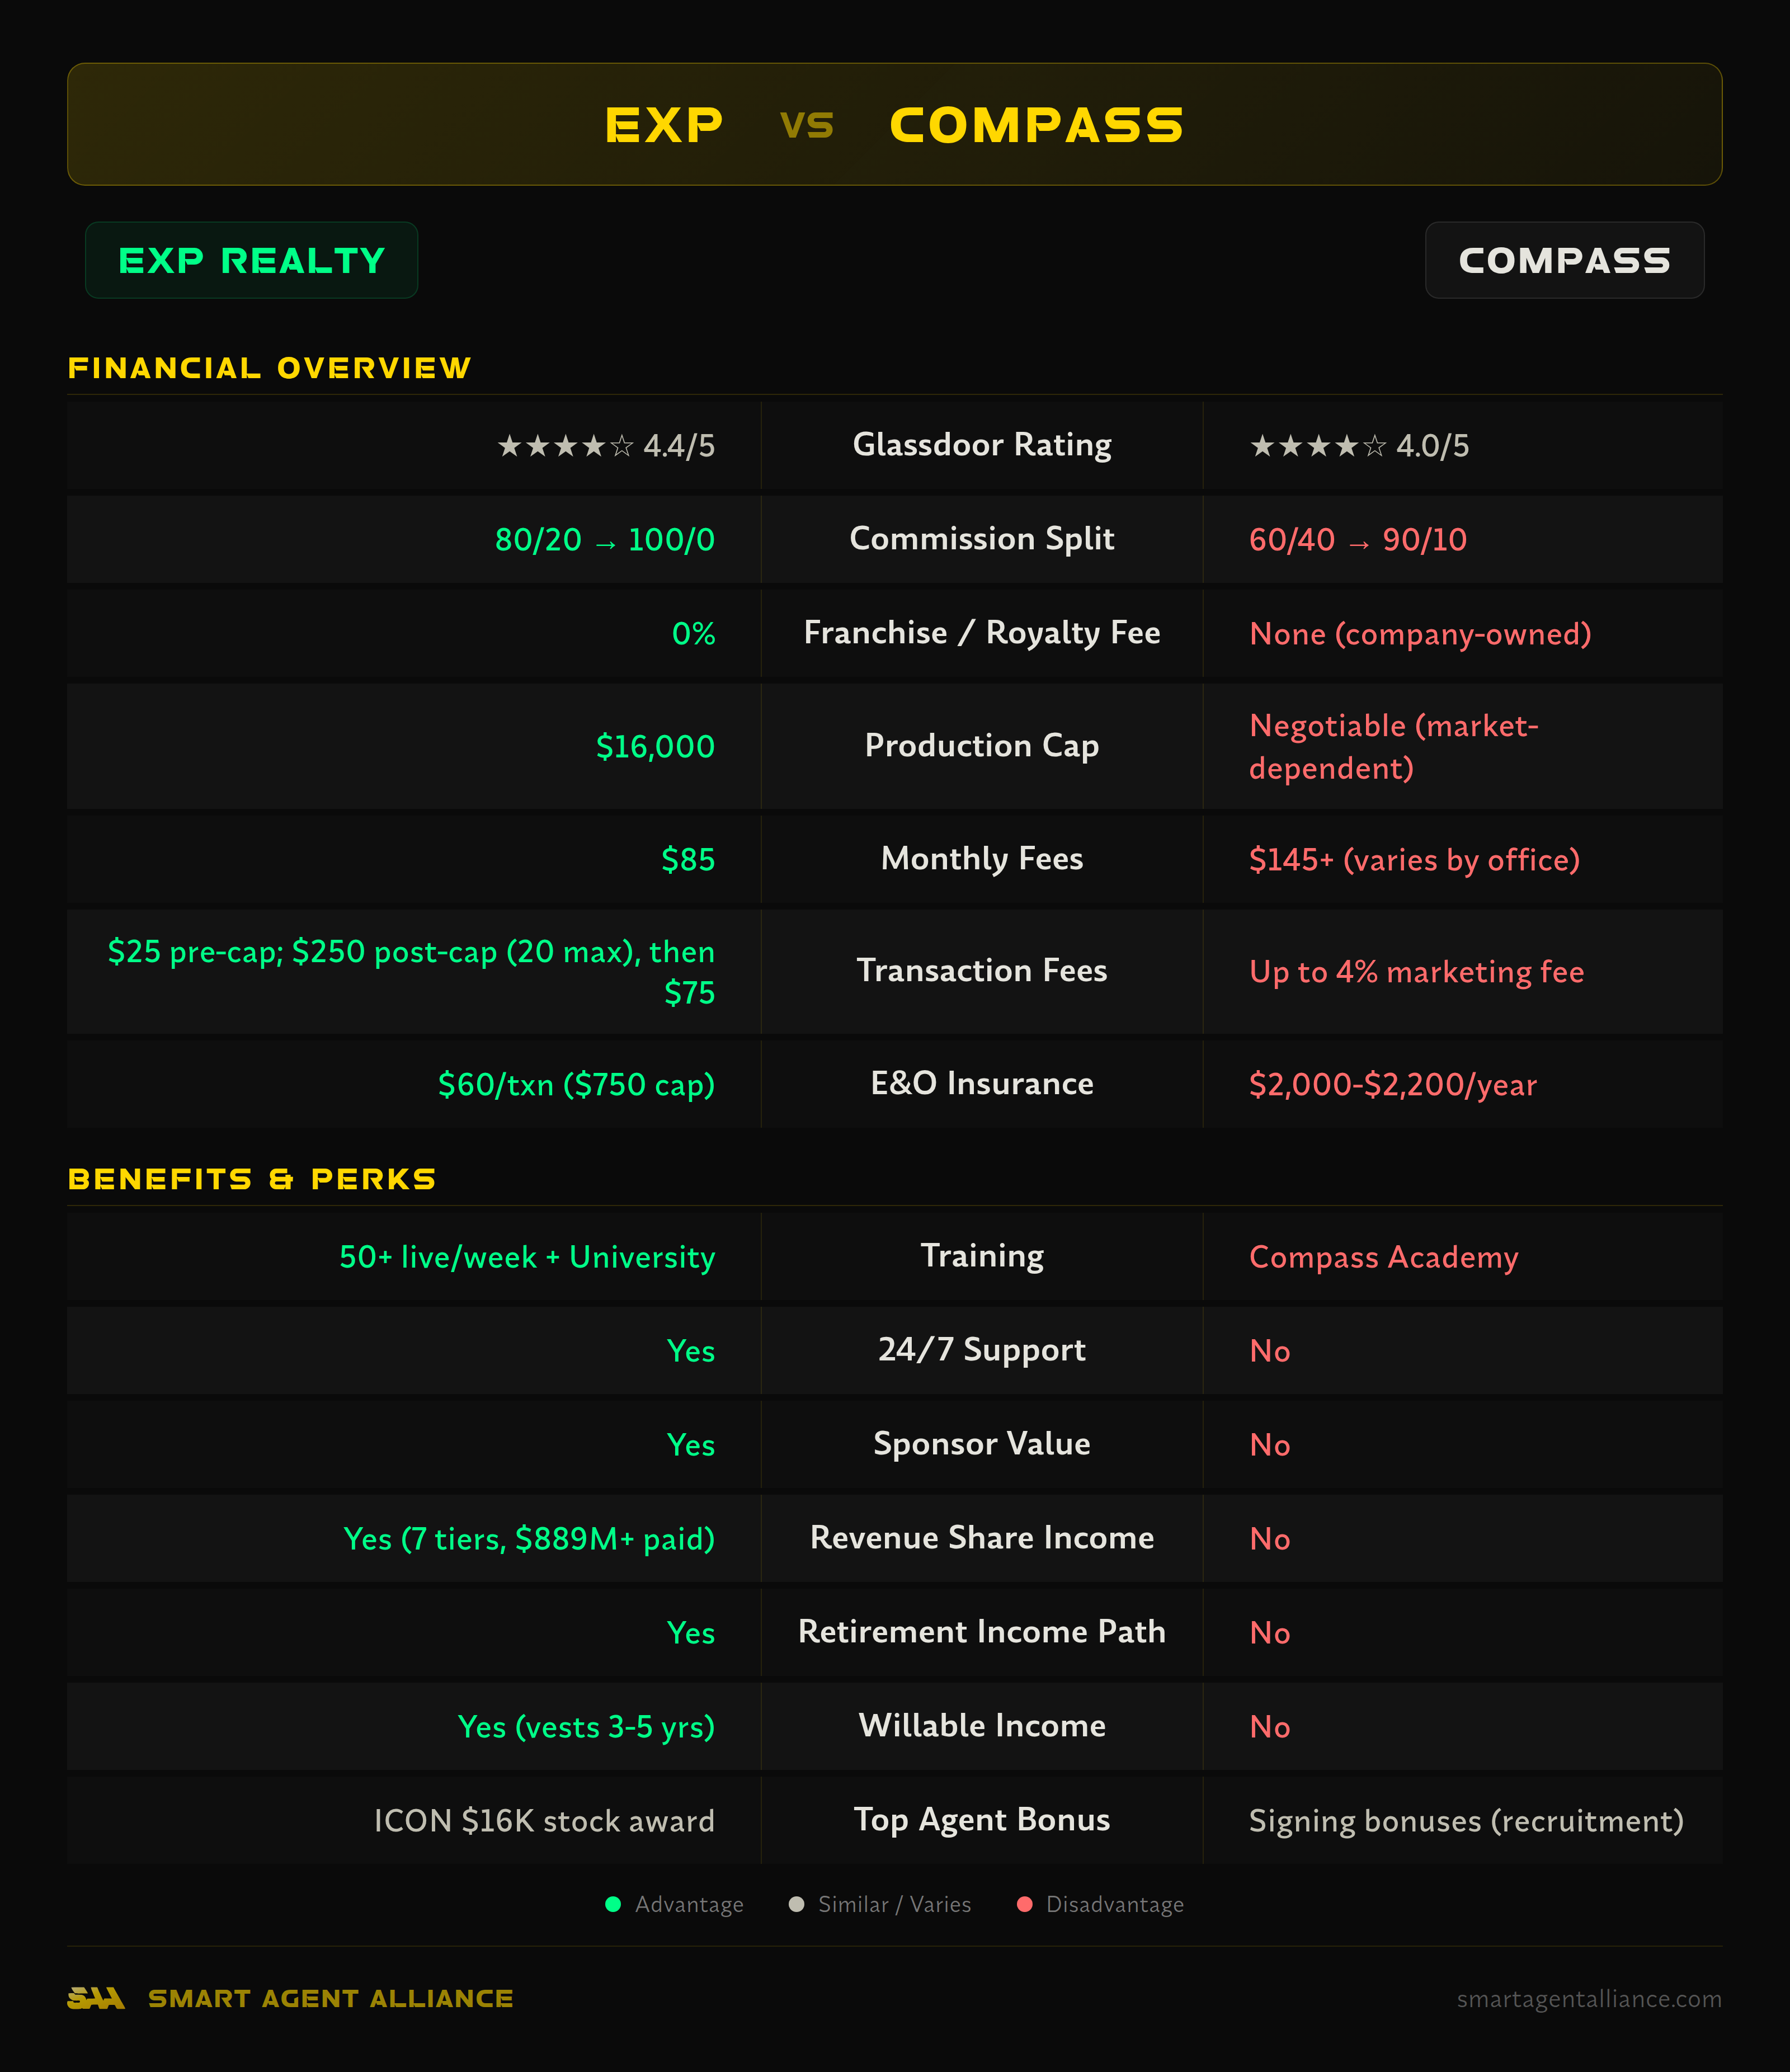The height and width of the screenshot is (2072, 1790).
Task: Click the red Disadvantage legend dot
Action: (x=1025, y=1904)
